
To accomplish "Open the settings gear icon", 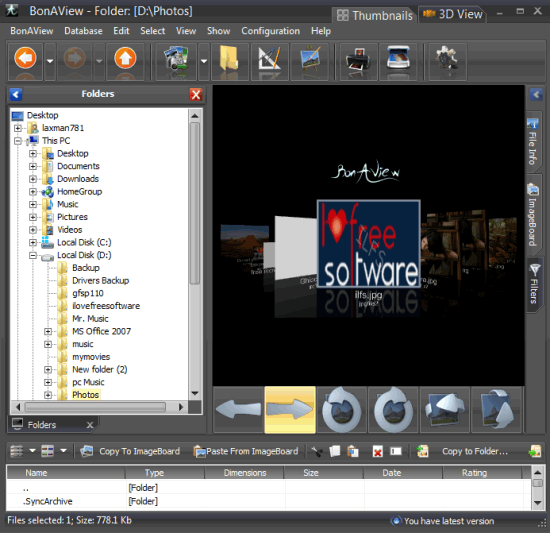I will pyautogui.click(x=447, y=61).
